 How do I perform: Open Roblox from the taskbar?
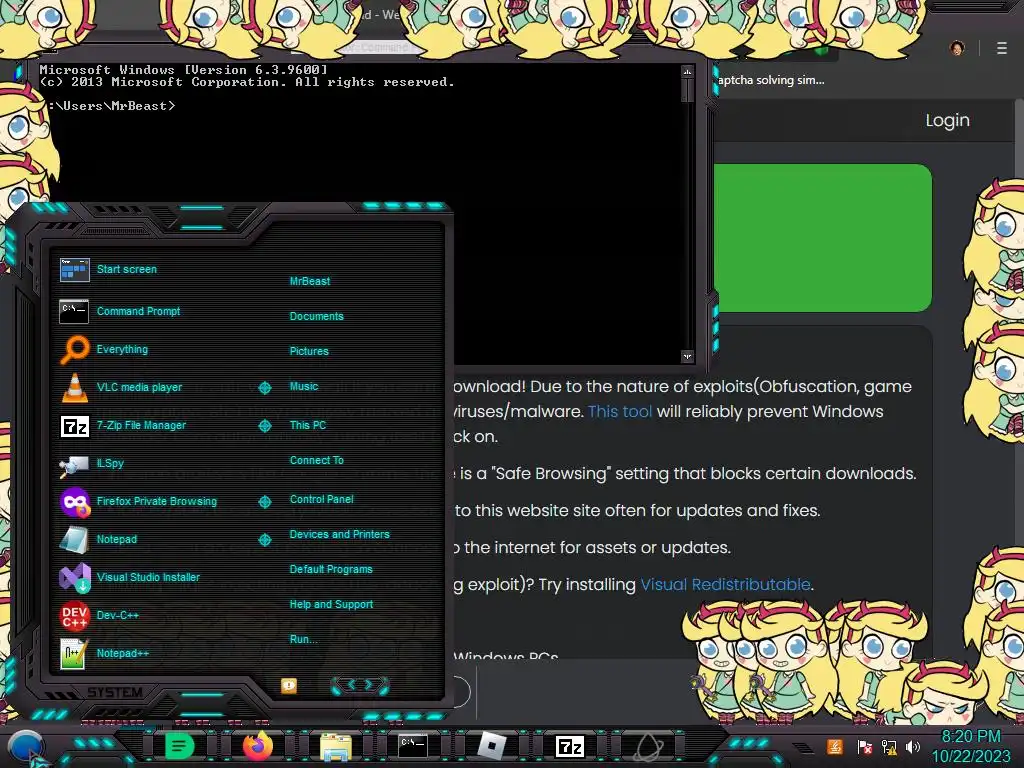coord(492,746)
